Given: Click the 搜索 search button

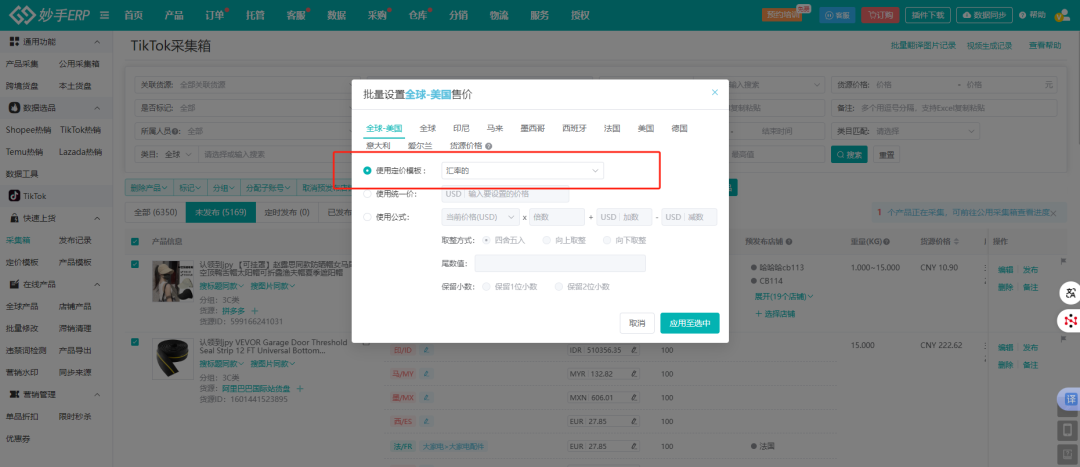Looking at the screenshot, I should click(849, 155).
